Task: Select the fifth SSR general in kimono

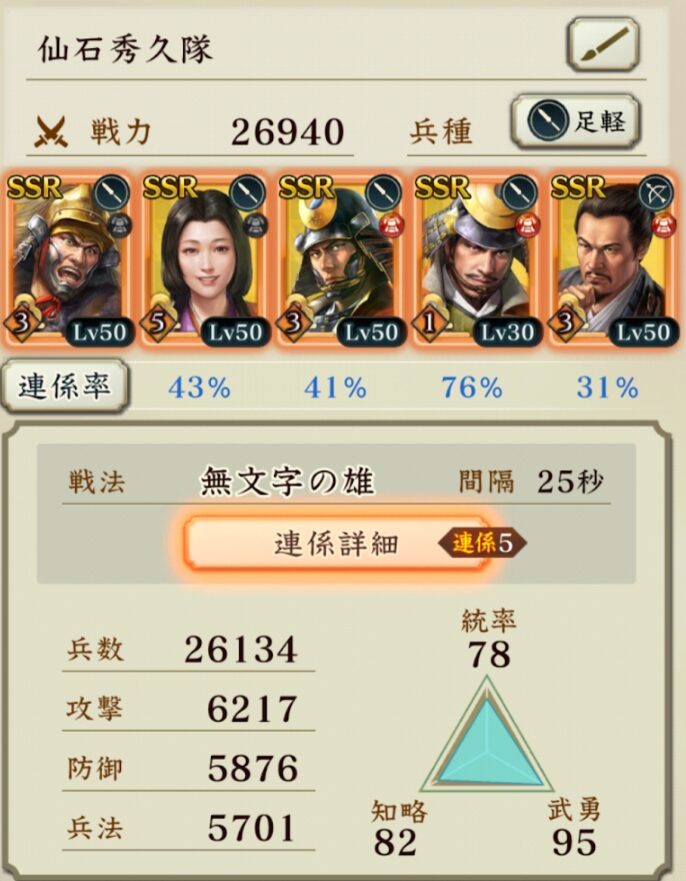Action: 612,260
